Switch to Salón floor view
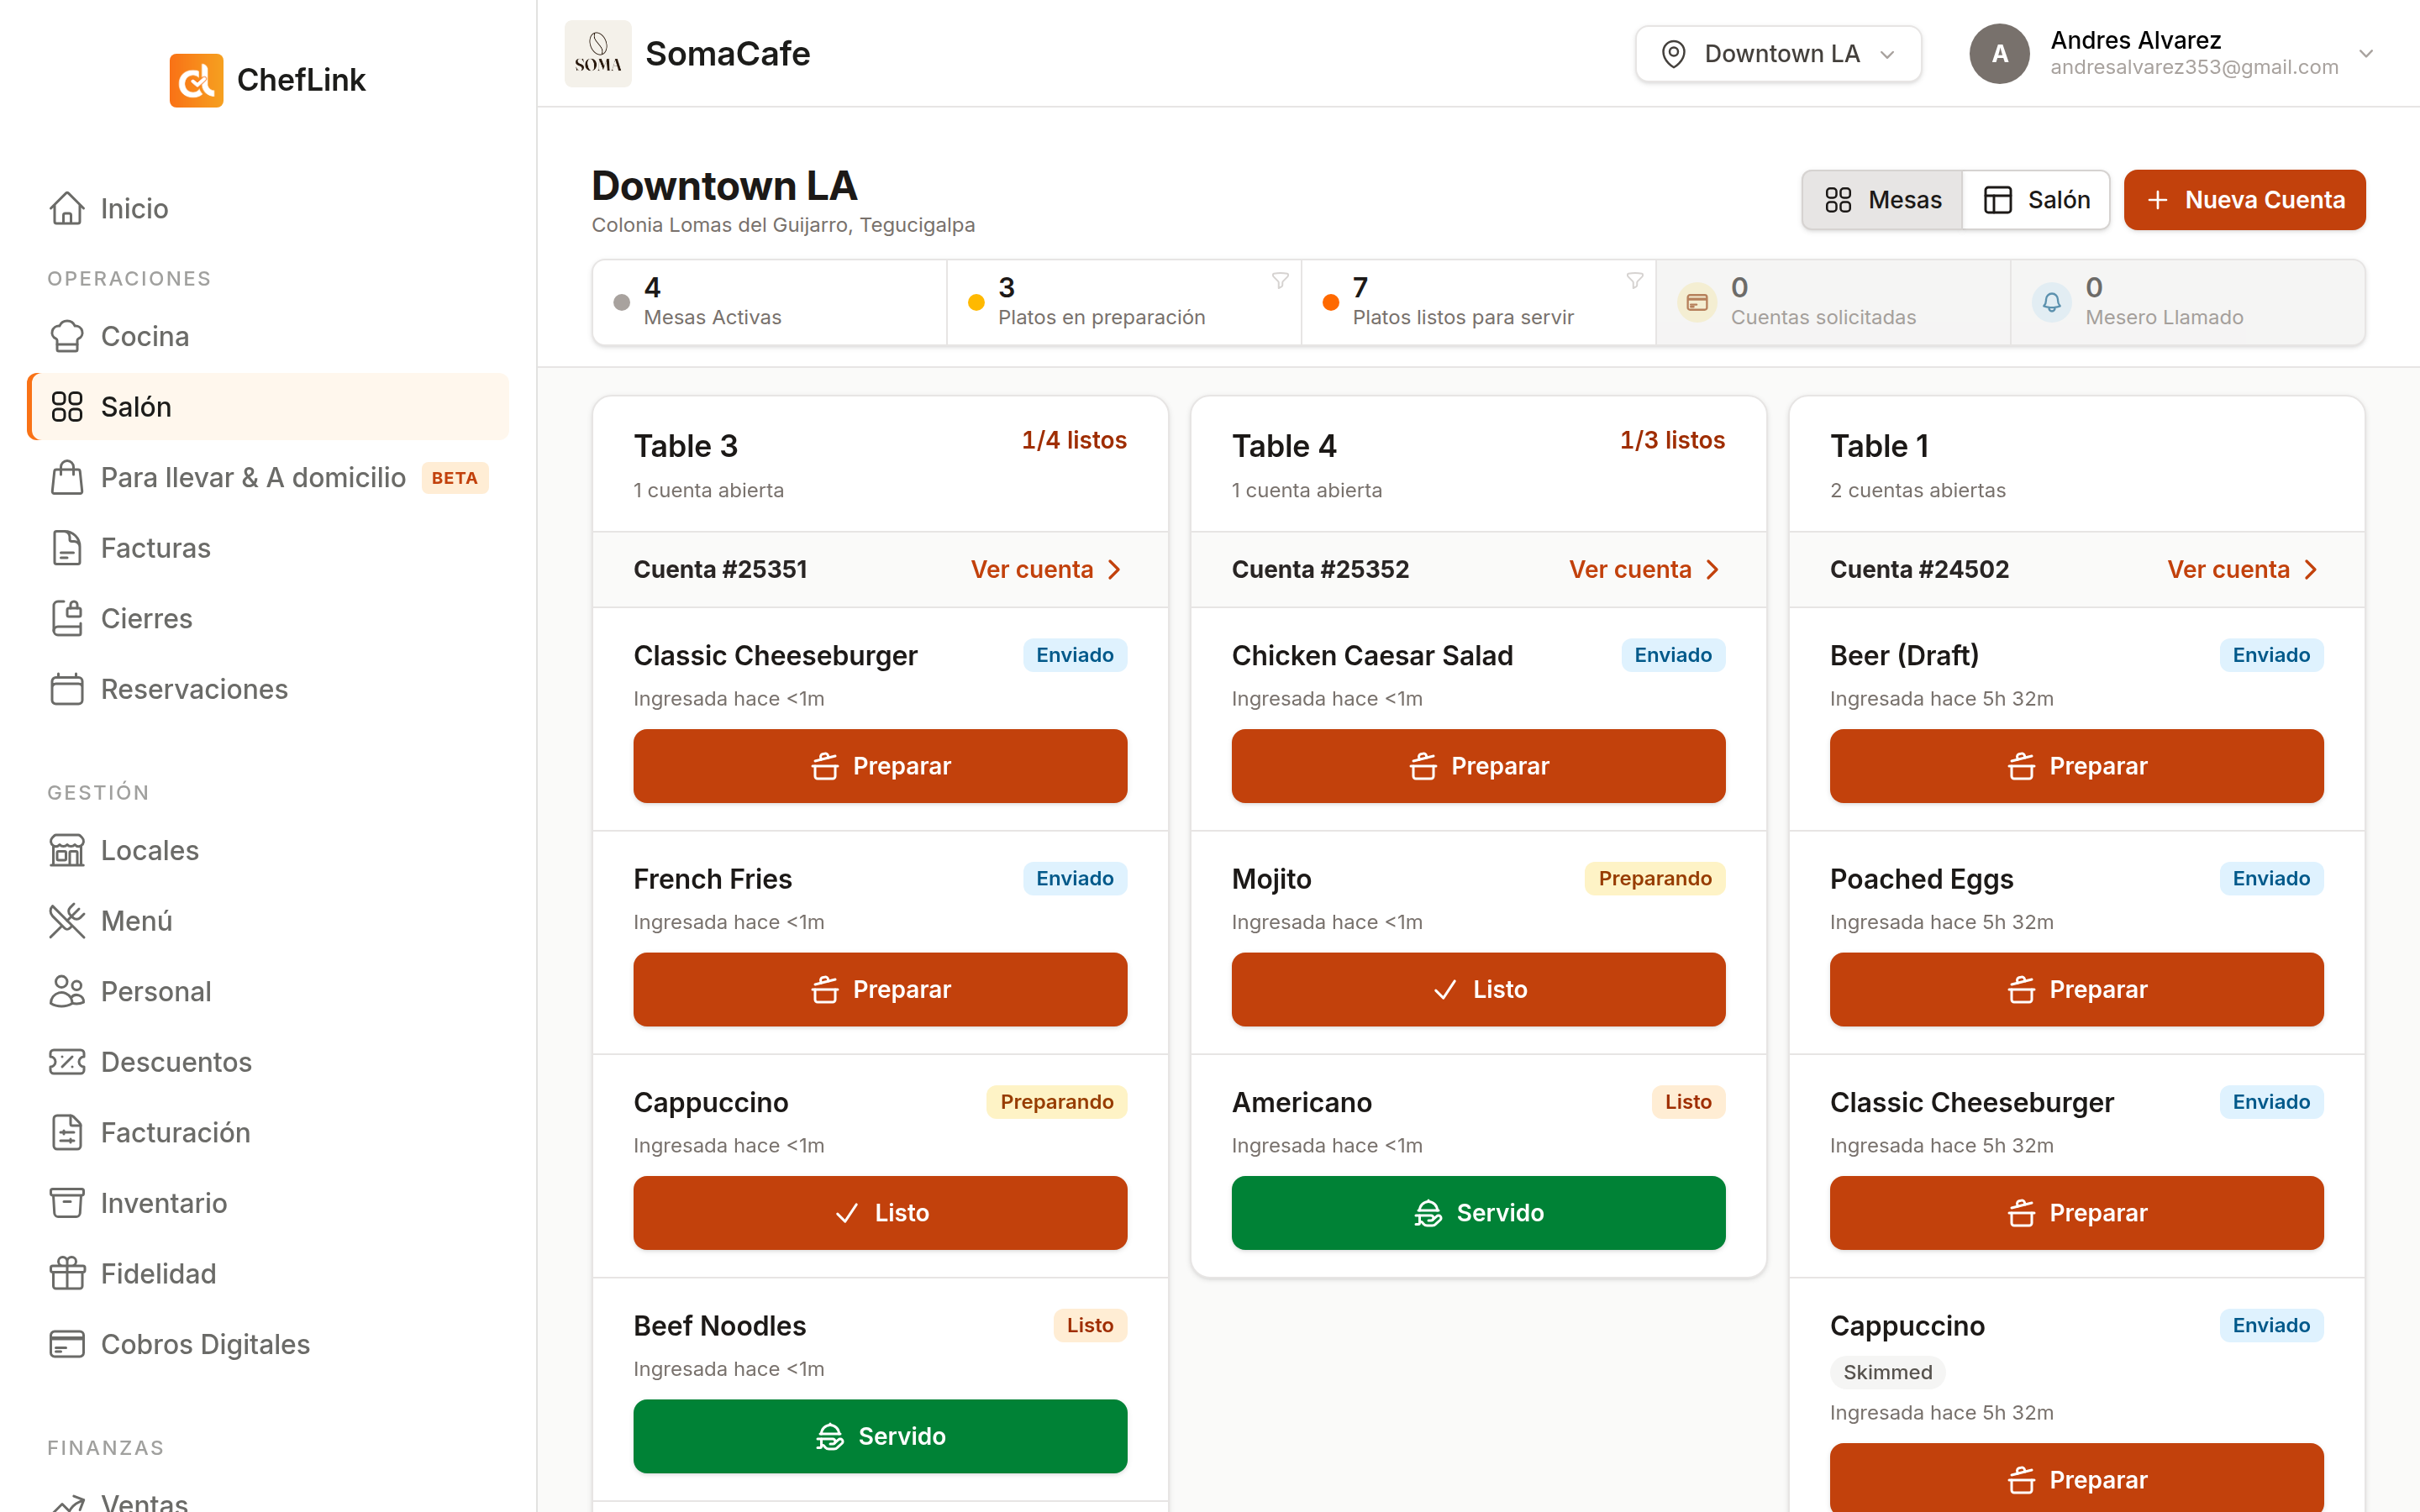 tap(2036, 200)
